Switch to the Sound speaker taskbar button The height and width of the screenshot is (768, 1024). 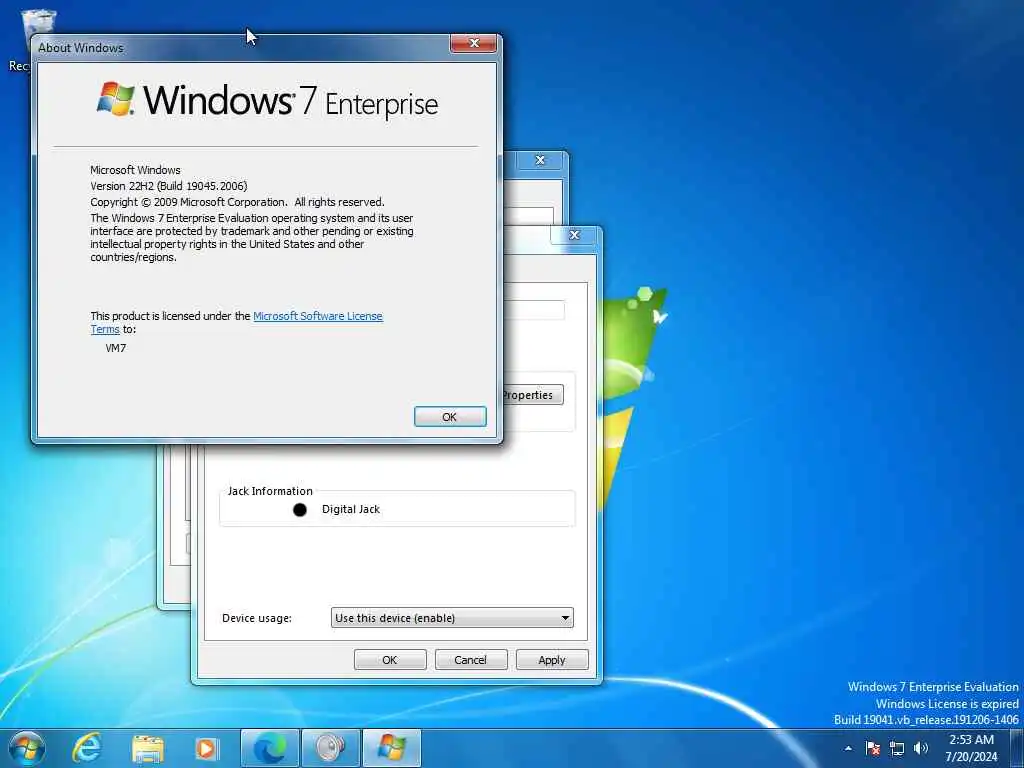(330, 748)
